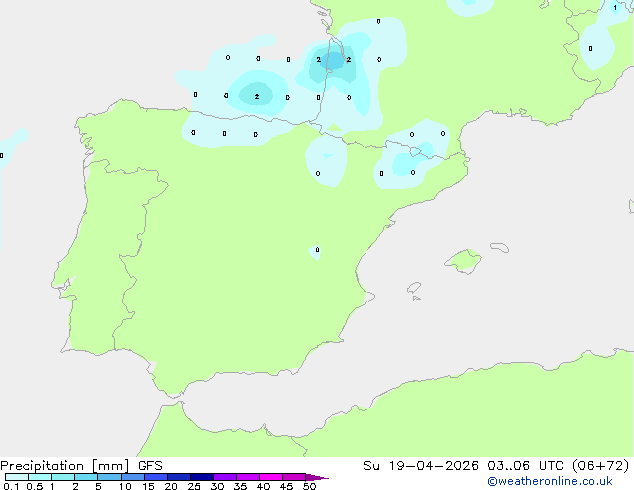This screenshot has height=490, width=634.
Task: Click the '0.5' legend scale label
Action: [x=35, y=486]
